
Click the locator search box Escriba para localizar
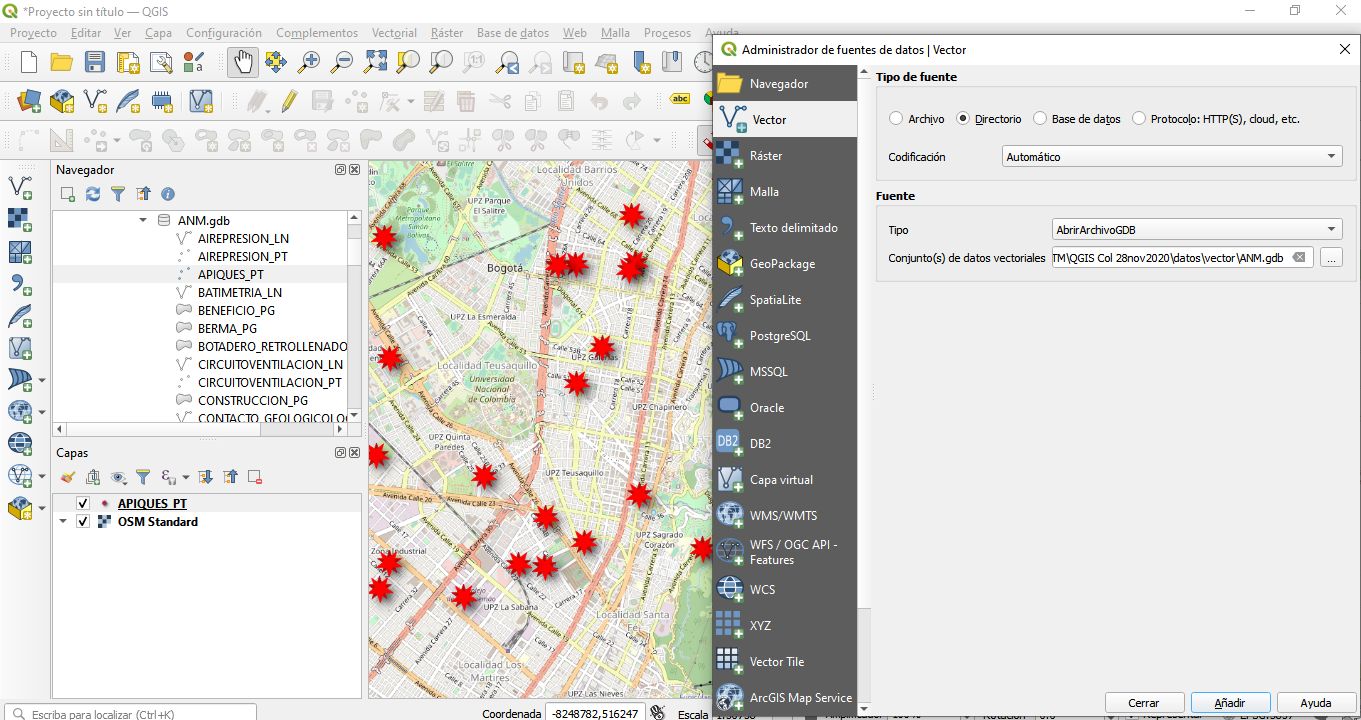tap(129, 713)
